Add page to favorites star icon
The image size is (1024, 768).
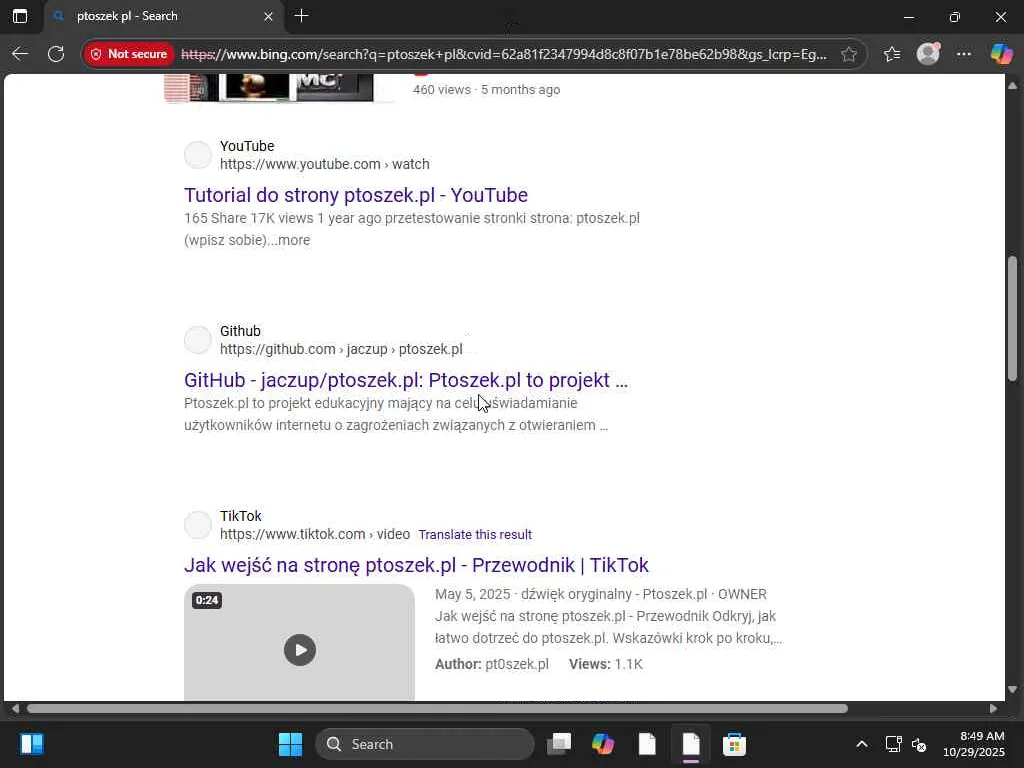[x=848, y=54]
